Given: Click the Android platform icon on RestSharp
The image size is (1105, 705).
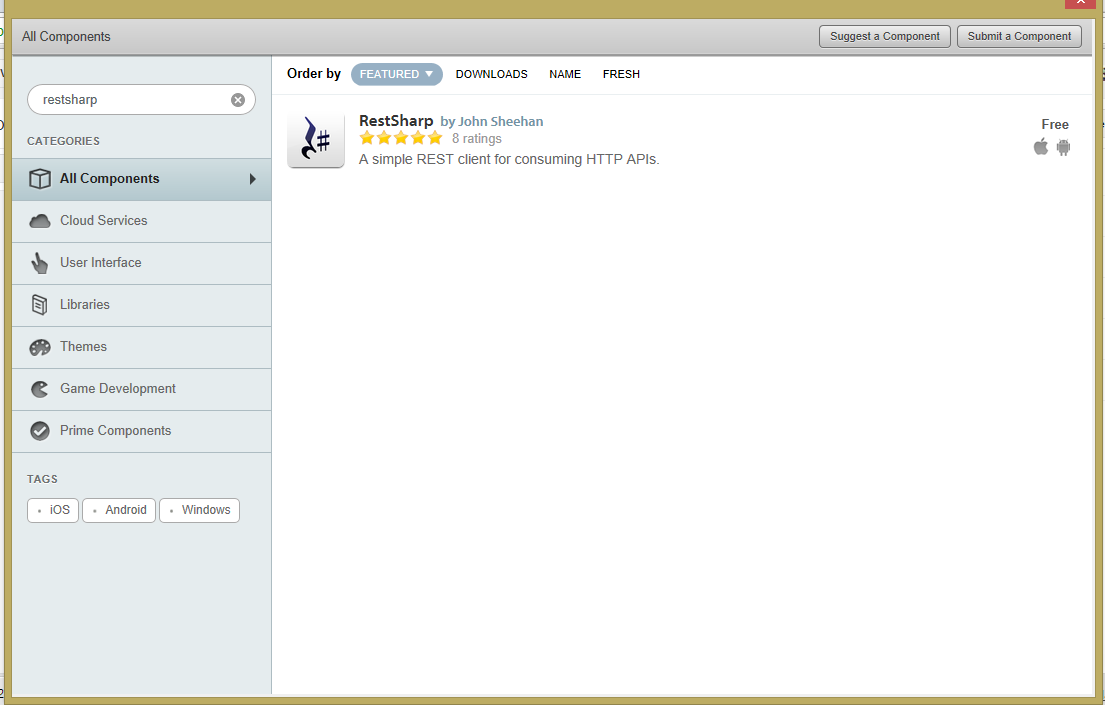Looking at the screenshot, I should coord(1063,147).
